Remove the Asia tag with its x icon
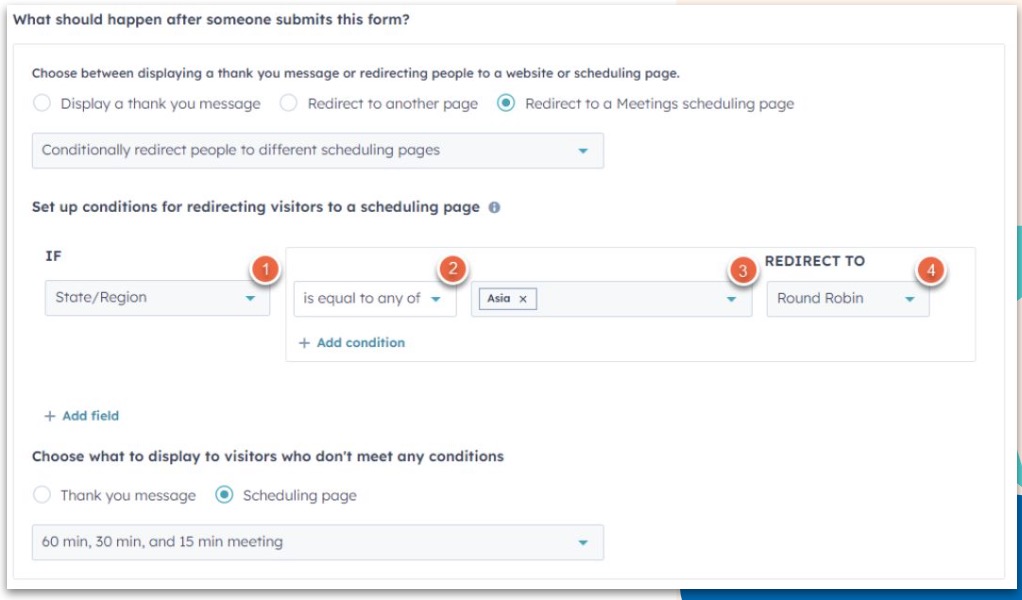 point(522,299)
